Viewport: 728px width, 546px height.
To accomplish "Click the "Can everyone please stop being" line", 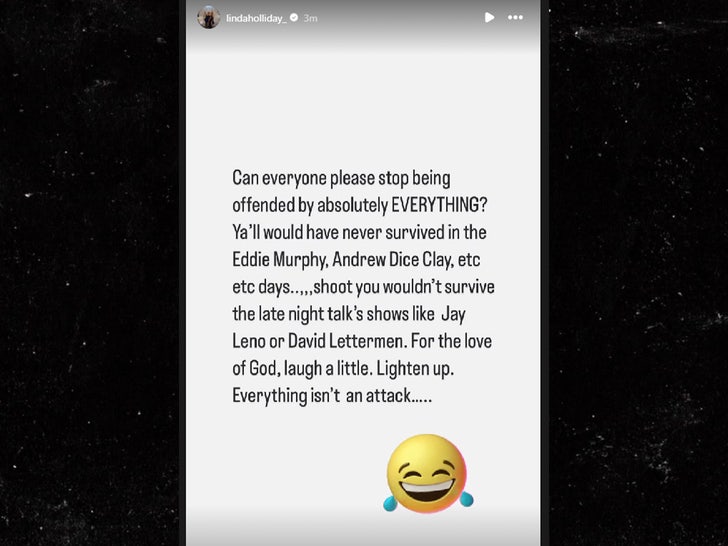I will point(341,178).
